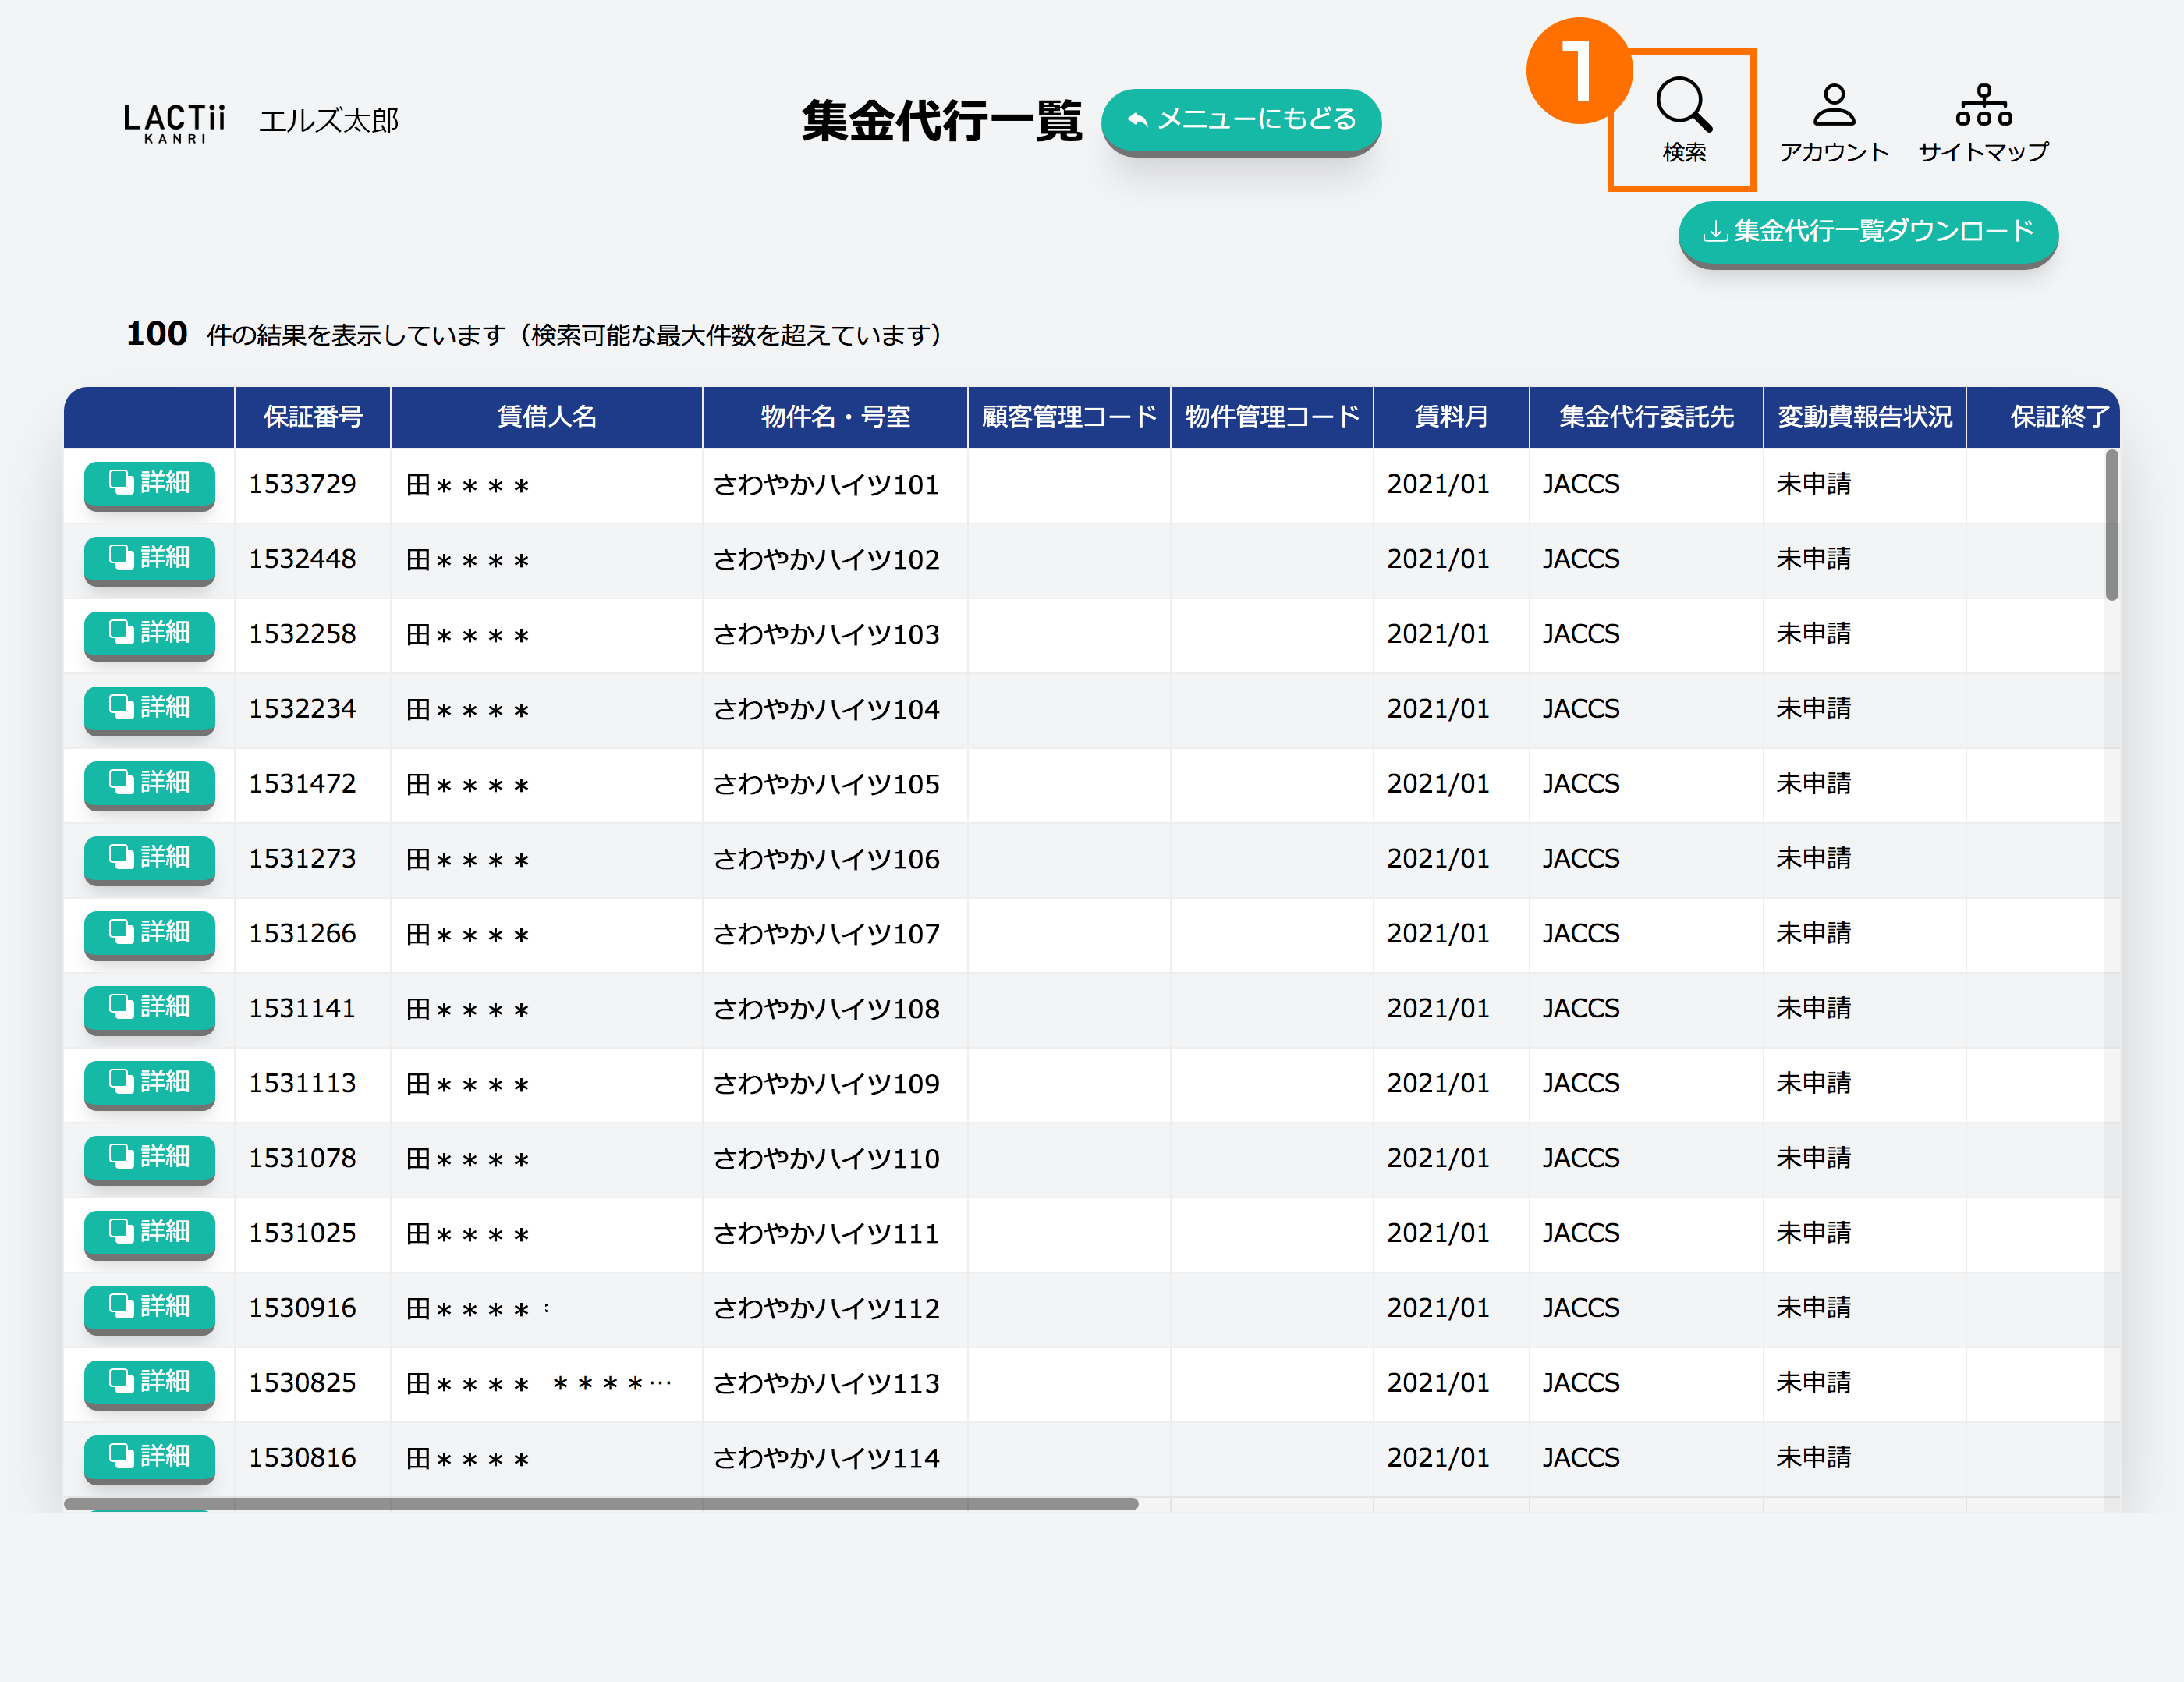Click the 変動費報告状況 column header
2184x1682 pixels.
(1864, 417)
